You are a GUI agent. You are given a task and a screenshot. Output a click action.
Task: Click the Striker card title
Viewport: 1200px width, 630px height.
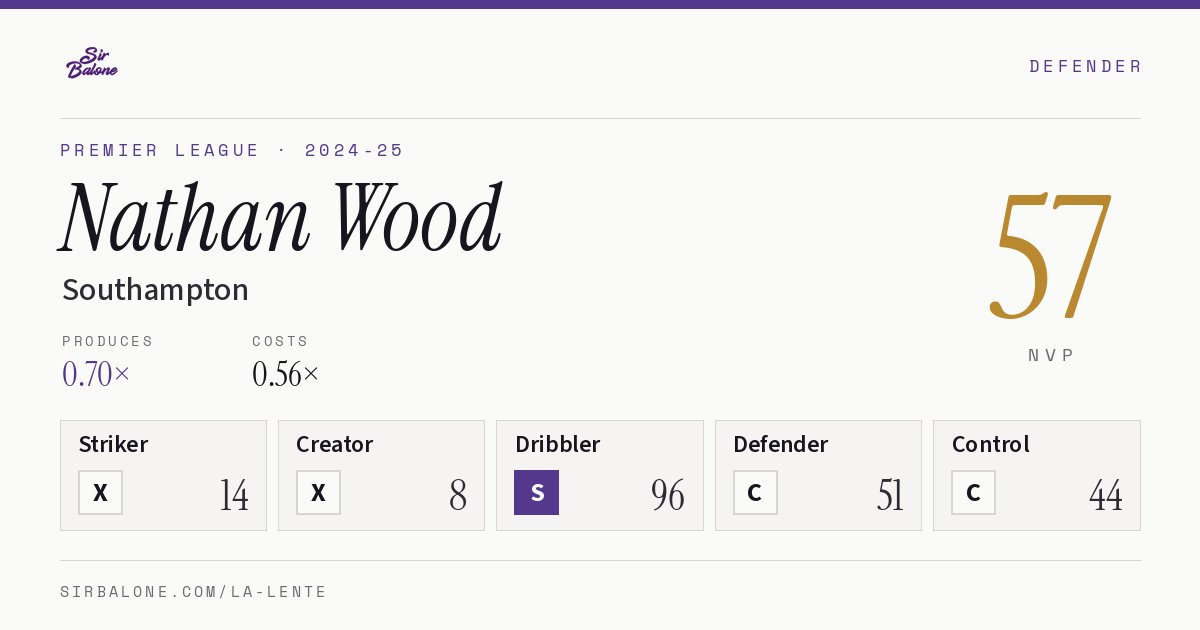(x=113, y=444)
